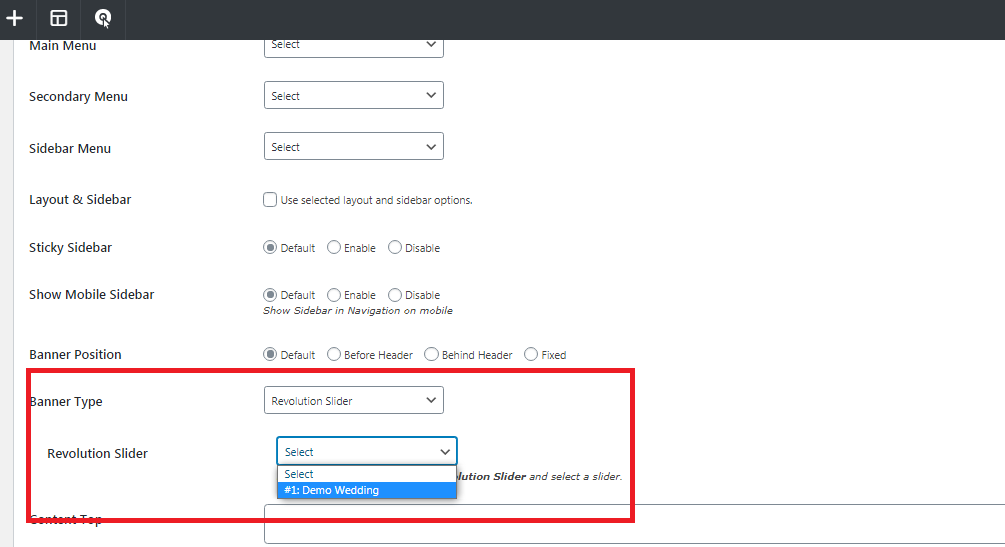This screenshot has width=1005, height=547.
Task: Click the plus add-block icon
Action: coord(14,19)
